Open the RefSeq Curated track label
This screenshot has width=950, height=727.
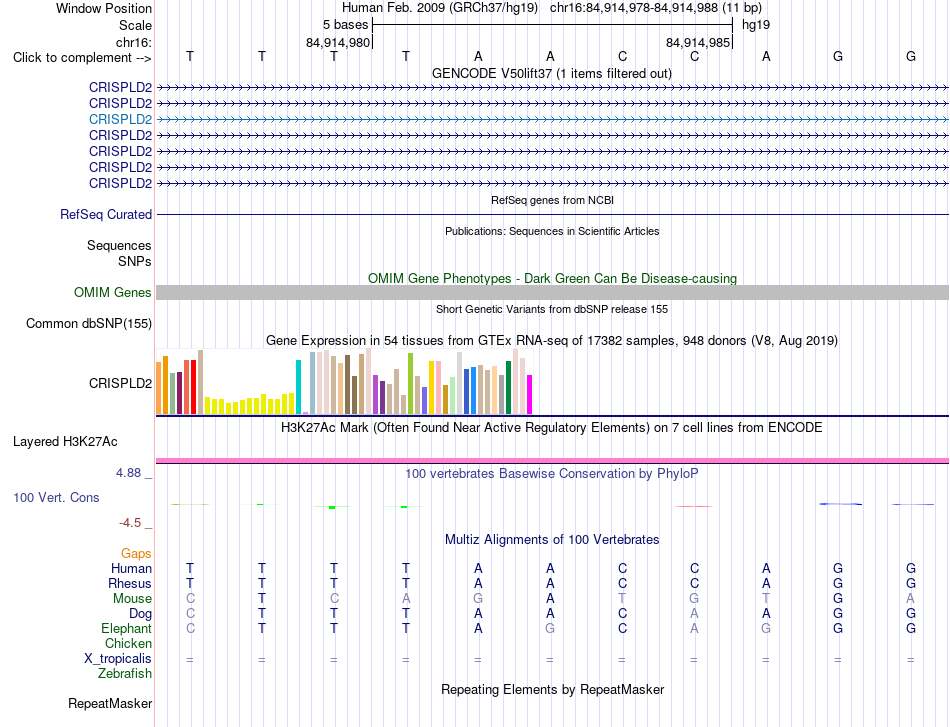[x=106, y=214]
